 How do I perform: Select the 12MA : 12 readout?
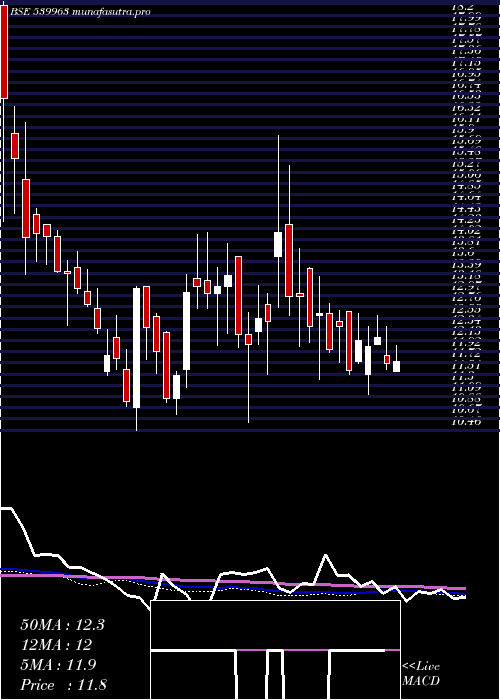[x=56, y=645]
